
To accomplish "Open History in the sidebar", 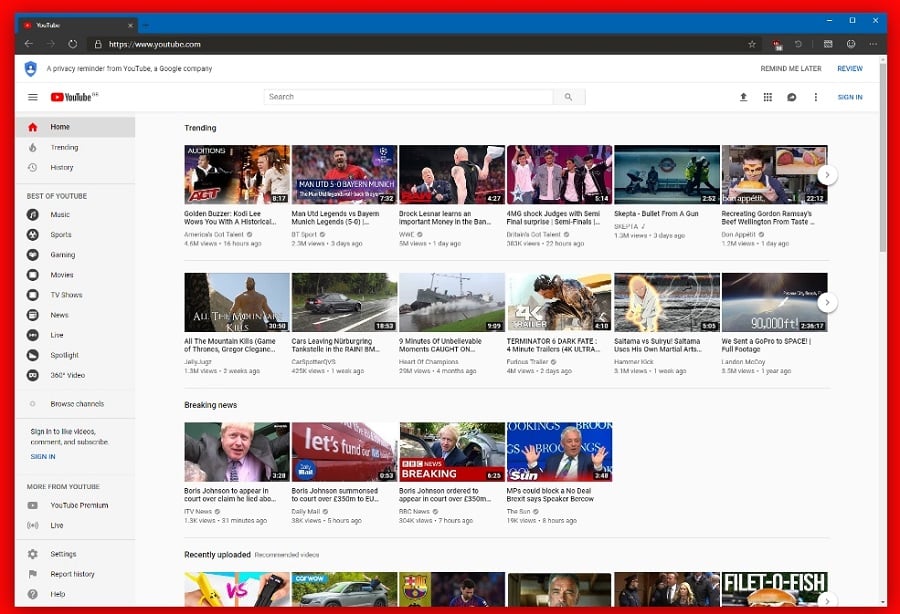I will pyautogui.click(x=75, y=168).
